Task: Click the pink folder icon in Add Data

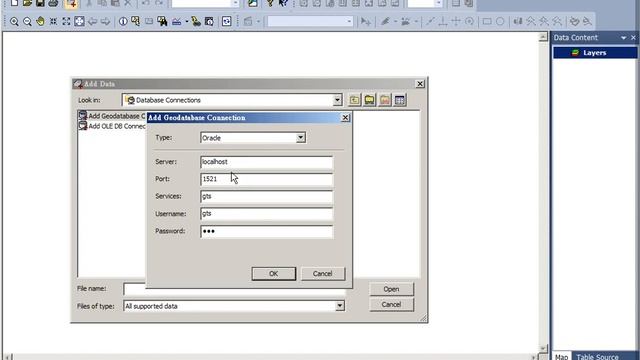Action: click(x=384, y=100)
